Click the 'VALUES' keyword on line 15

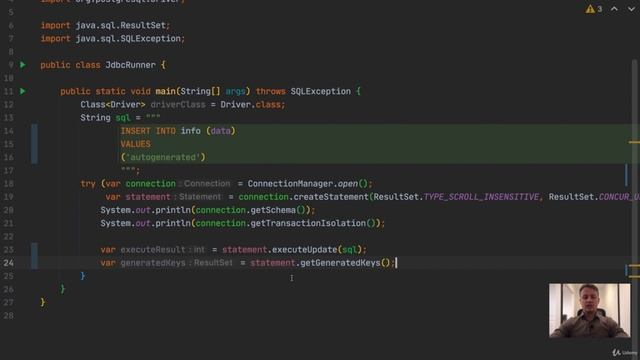136,144
